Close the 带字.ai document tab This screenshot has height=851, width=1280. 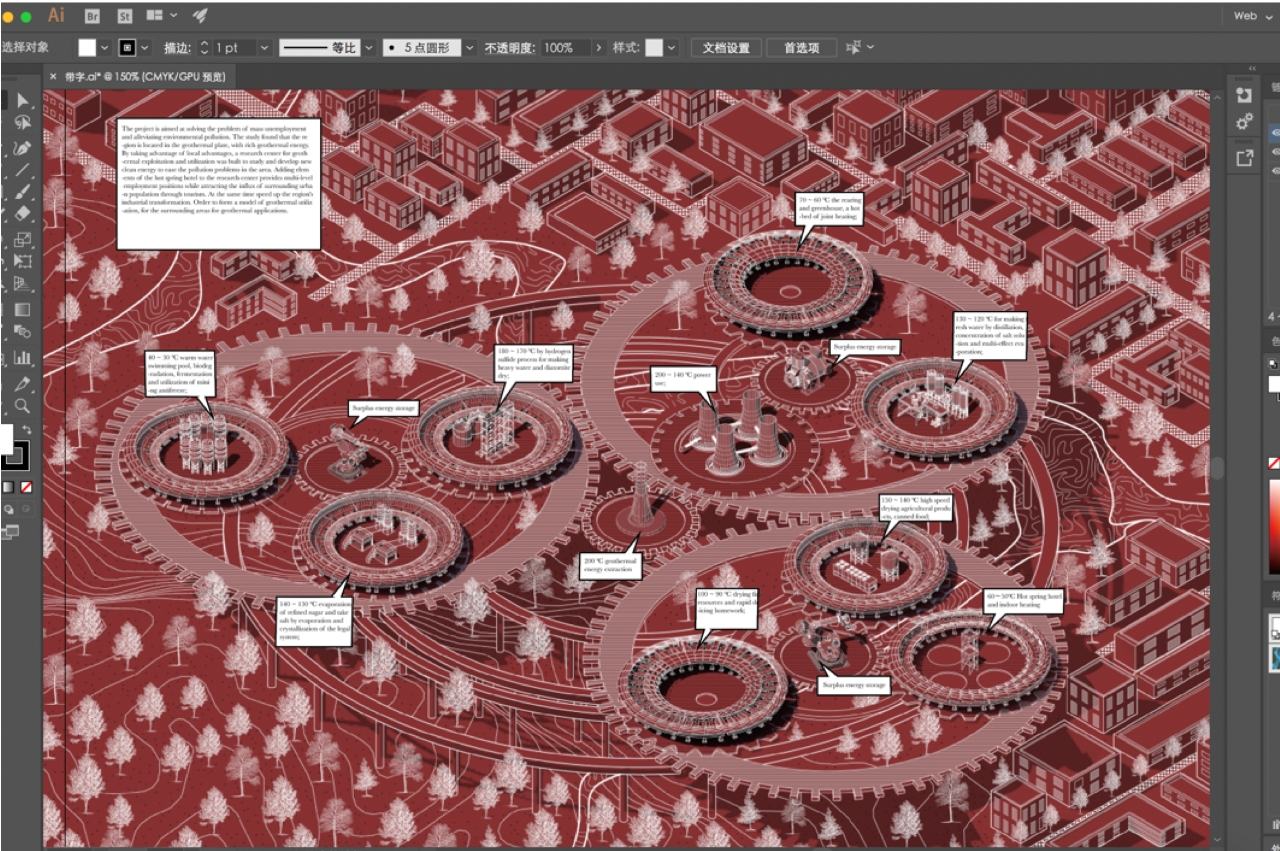pos(53,76)
